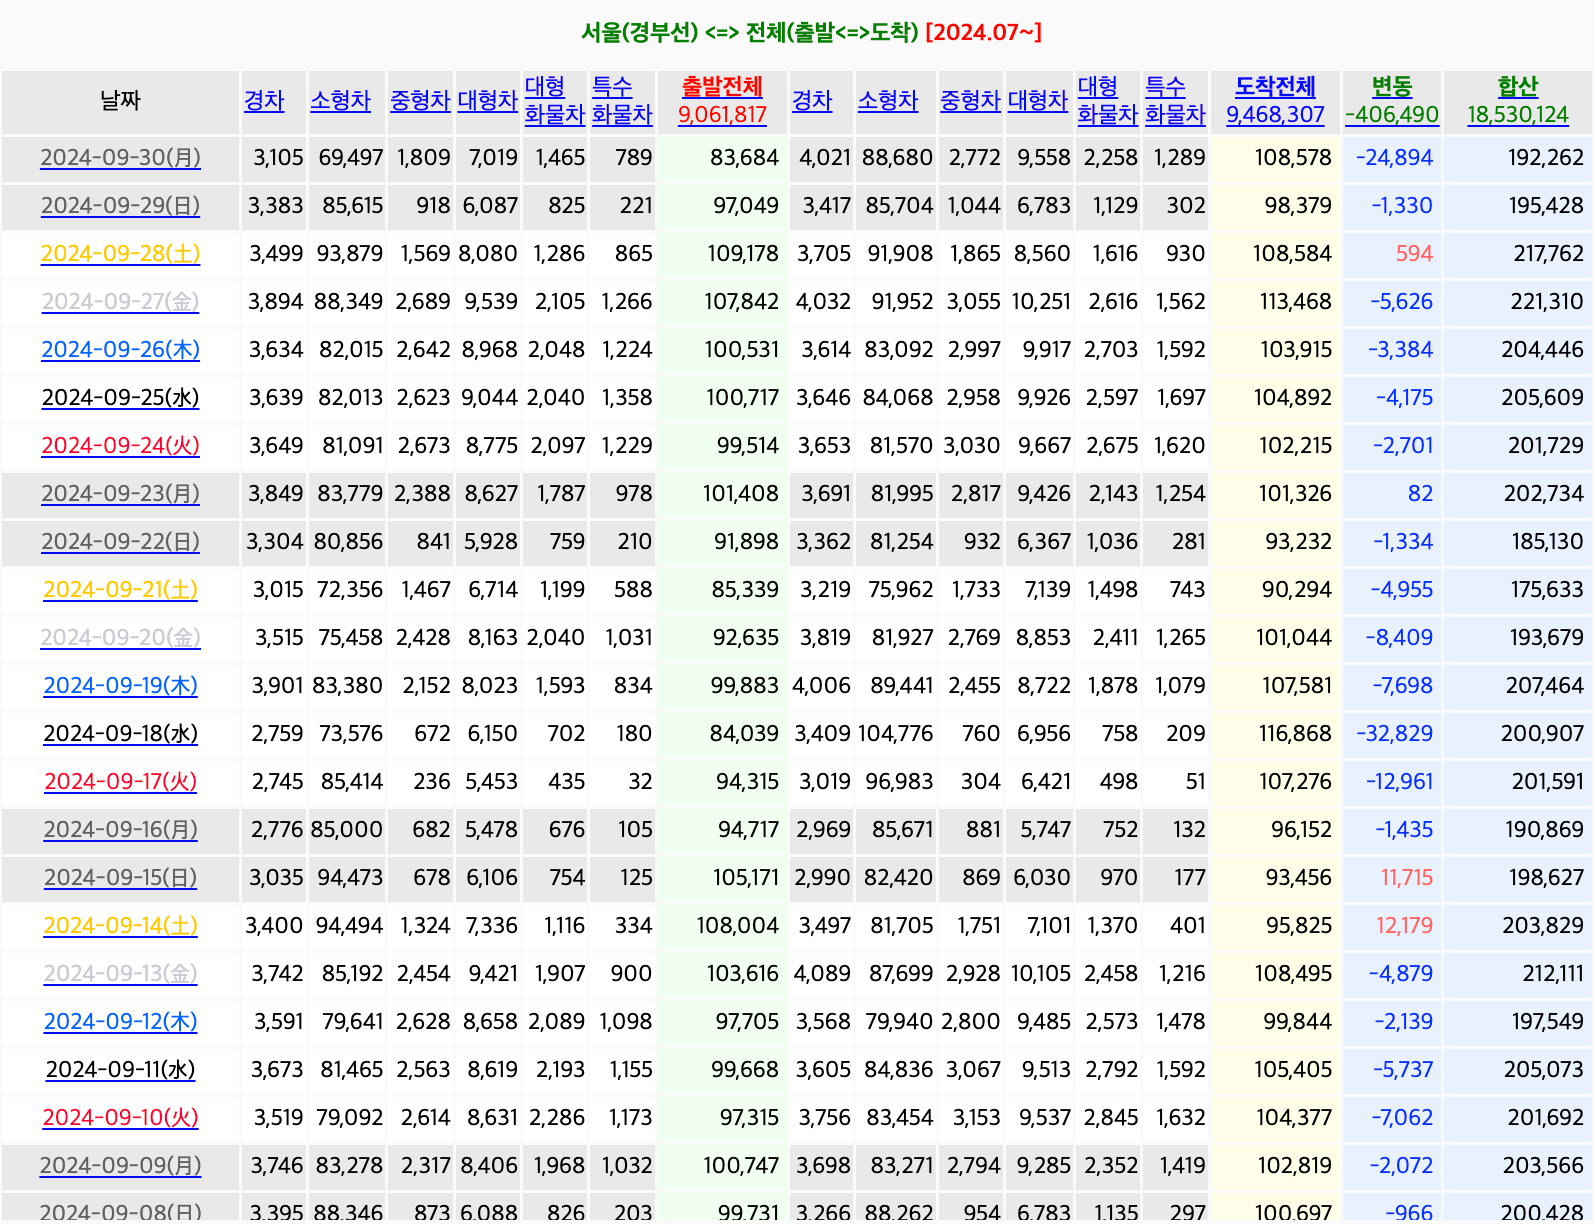Sort by departure 대형차 column header
Image resolution: width=1594 pixels, height=1224 pixels.
tap(488, 101)
